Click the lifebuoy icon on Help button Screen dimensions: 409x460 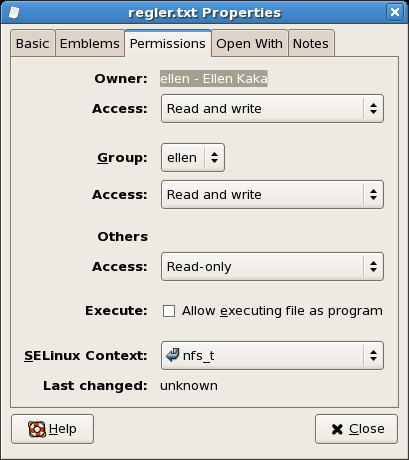coord(37,429)
